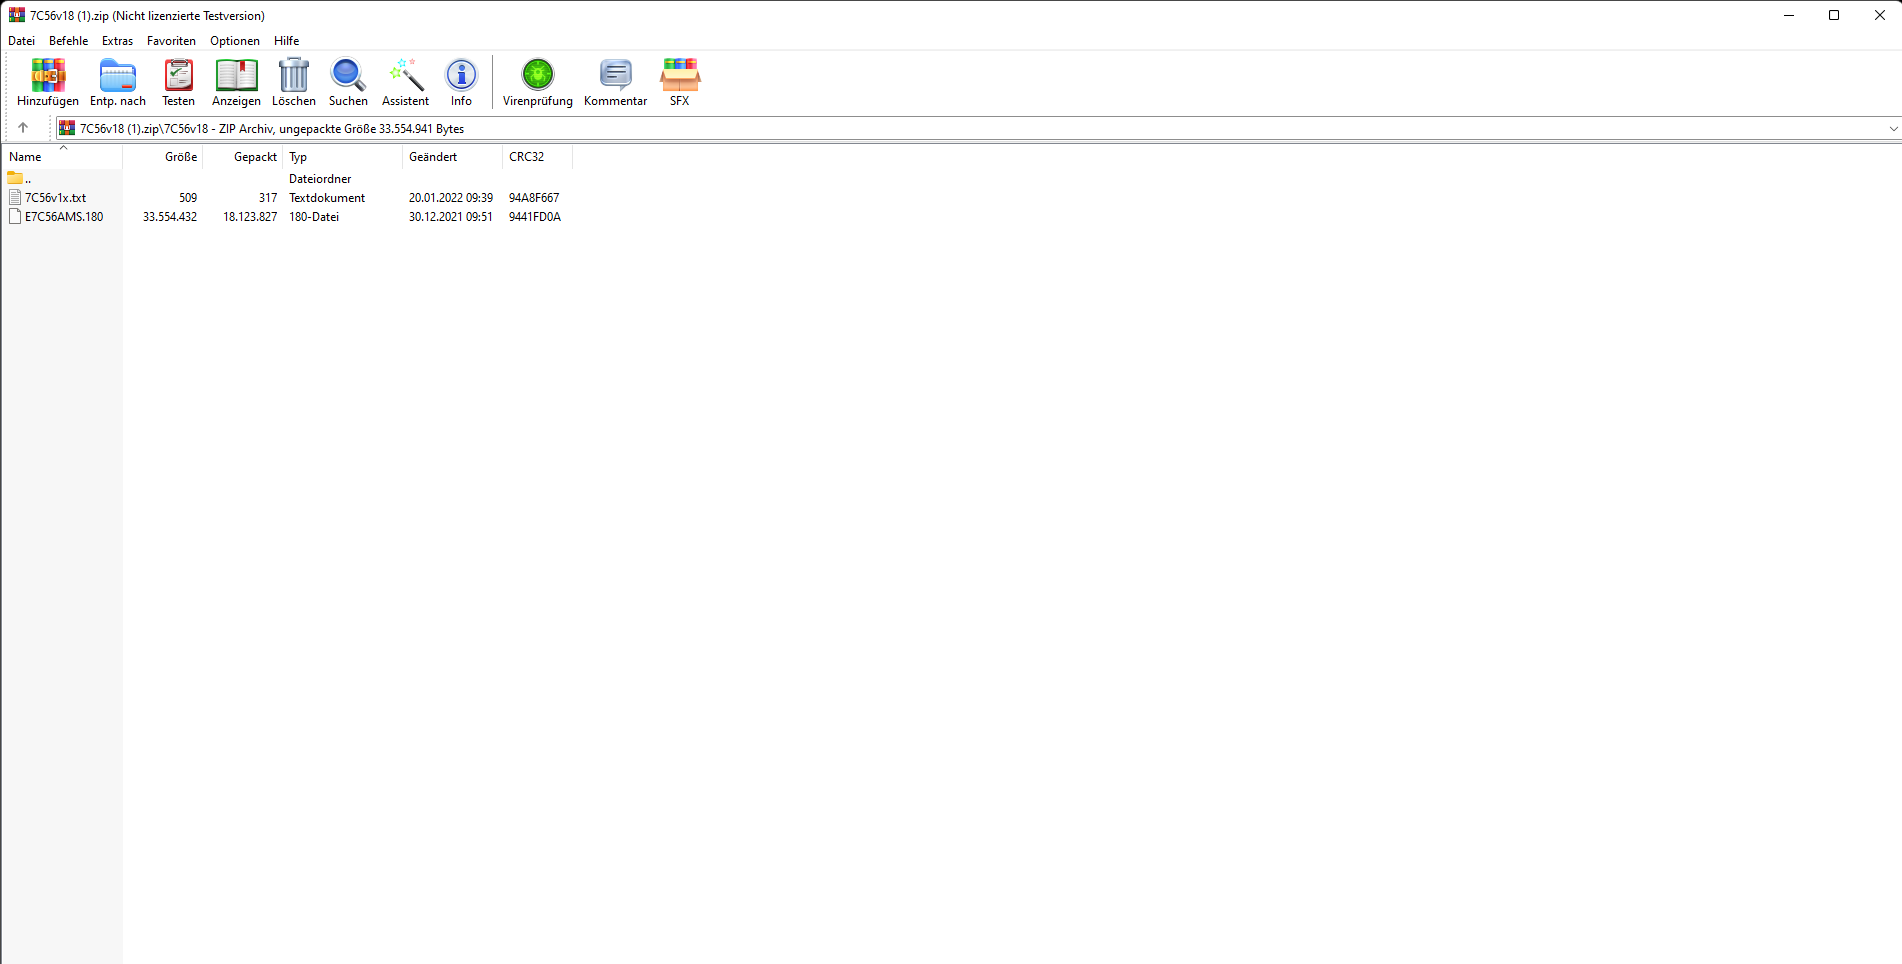Click the Löschen delete icon
This screenshot has height=964, width=1902.
point(293,82)
